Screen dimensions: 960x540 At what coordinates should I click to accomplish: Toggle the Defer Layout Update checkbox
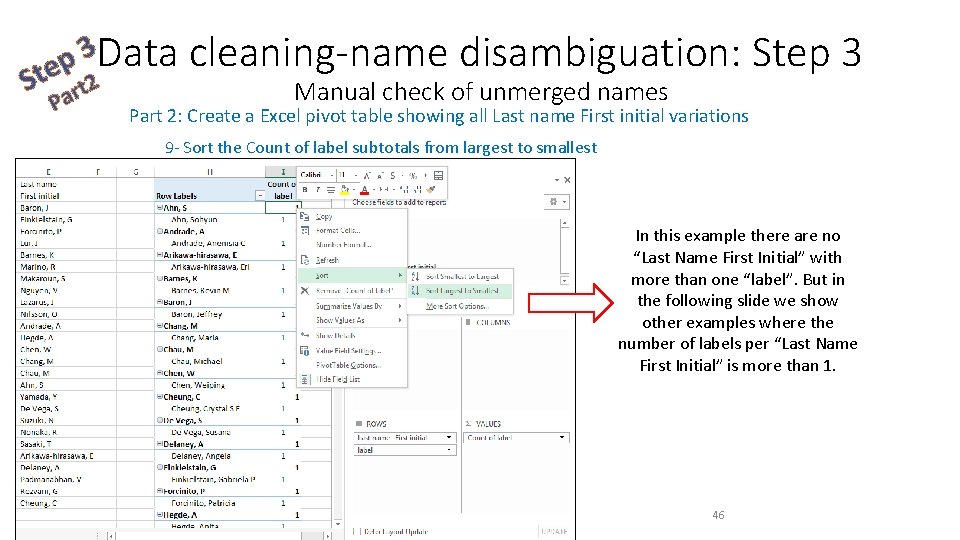357,531
